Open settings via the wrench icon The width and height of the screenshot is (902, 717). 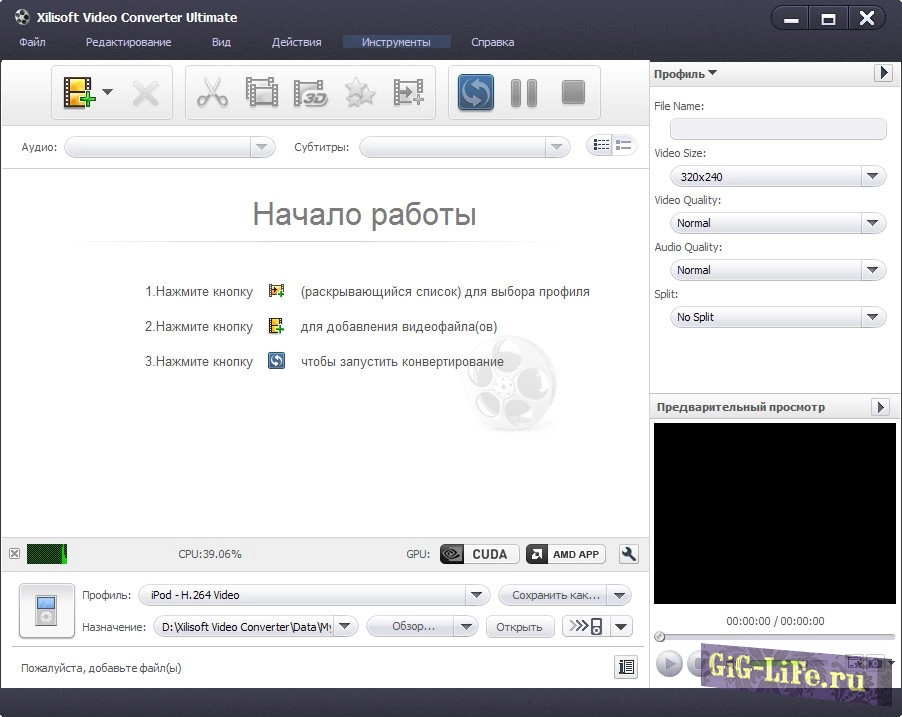point(629,554)
